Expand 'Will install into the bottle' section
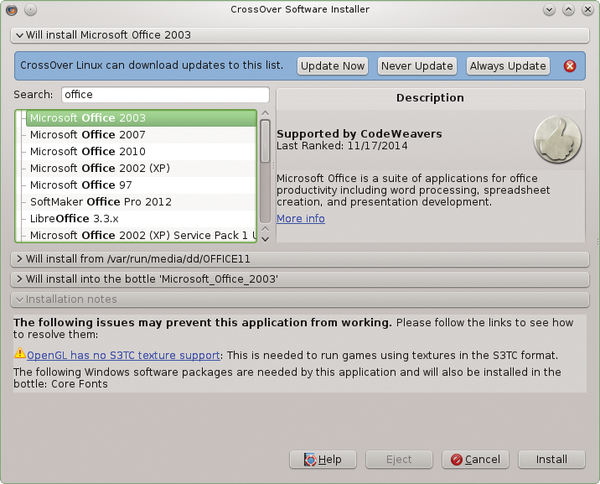Image resolution: width=600 pixels, height=484 pixels. 300,279
